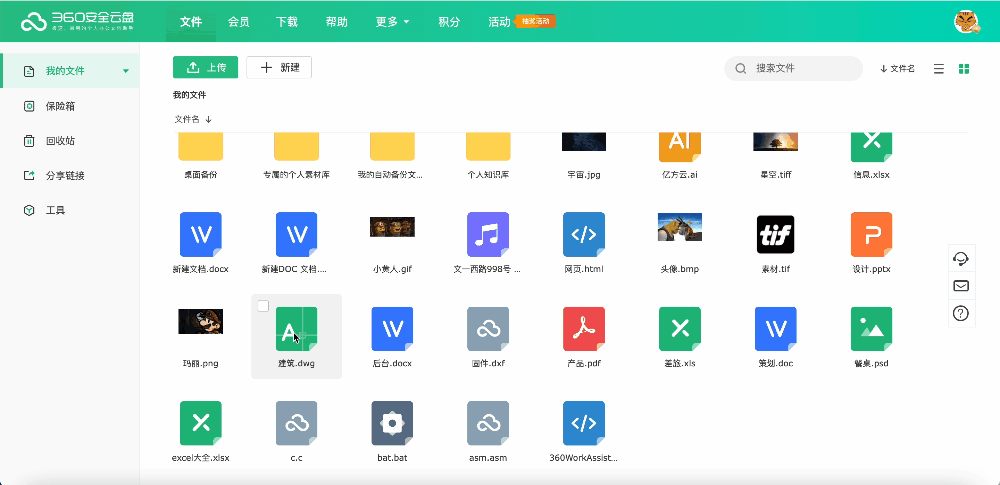The width and height of the screenshot is (1000, 485).
Task: Open the 策划.doc document icon
Action: [776, 329]
